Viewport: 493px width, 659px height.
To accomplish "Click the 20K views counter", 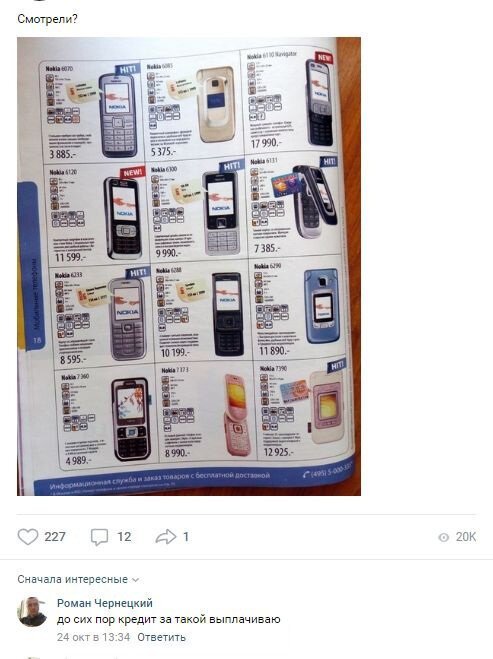I will [466, 537].
